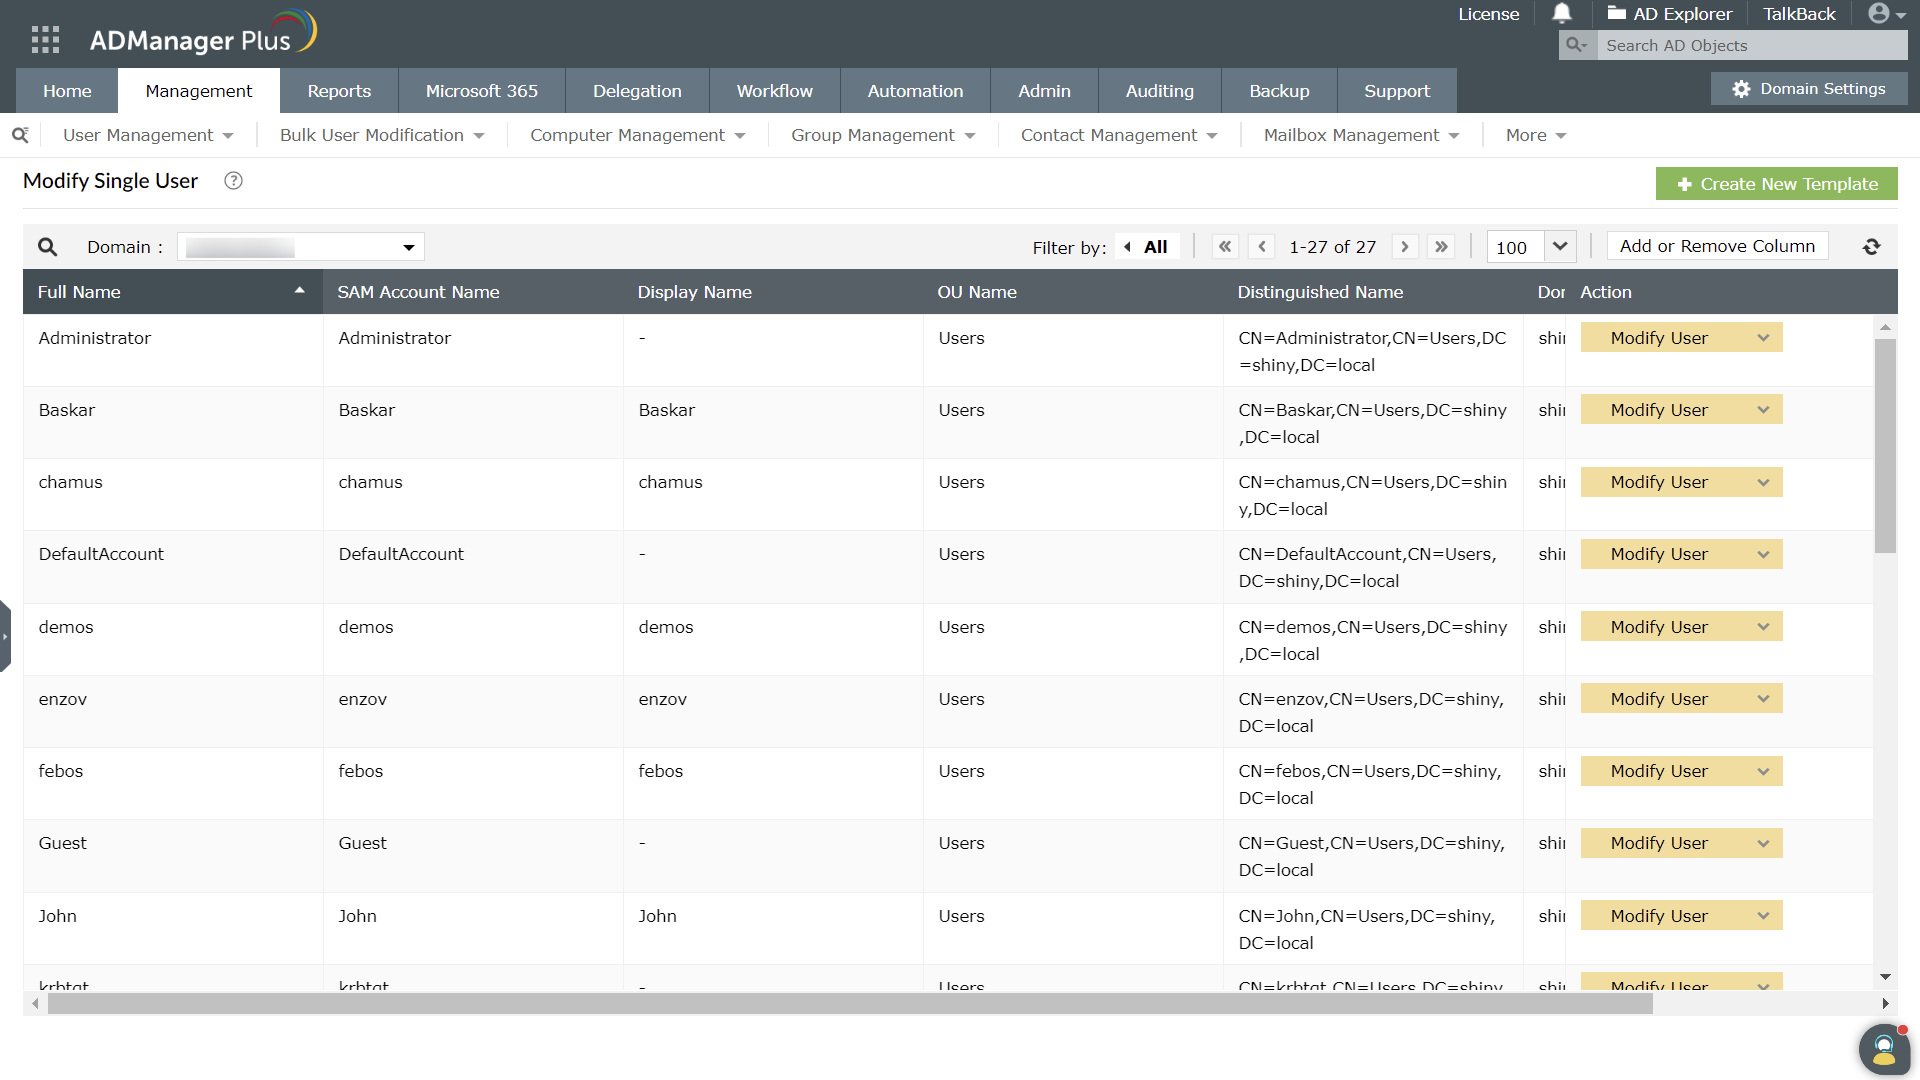The width and height of the screenshot is (1920, 1080).
Task: Click the horizontal scrollbar of the table
Action: pyautogui.click(x=850, y=1004)
